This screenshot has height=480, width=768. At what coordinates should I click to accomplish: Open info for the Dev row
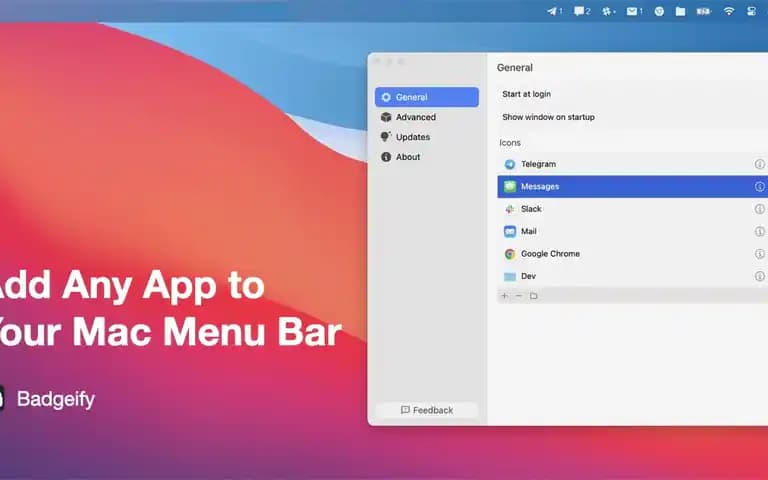[759, 276]
